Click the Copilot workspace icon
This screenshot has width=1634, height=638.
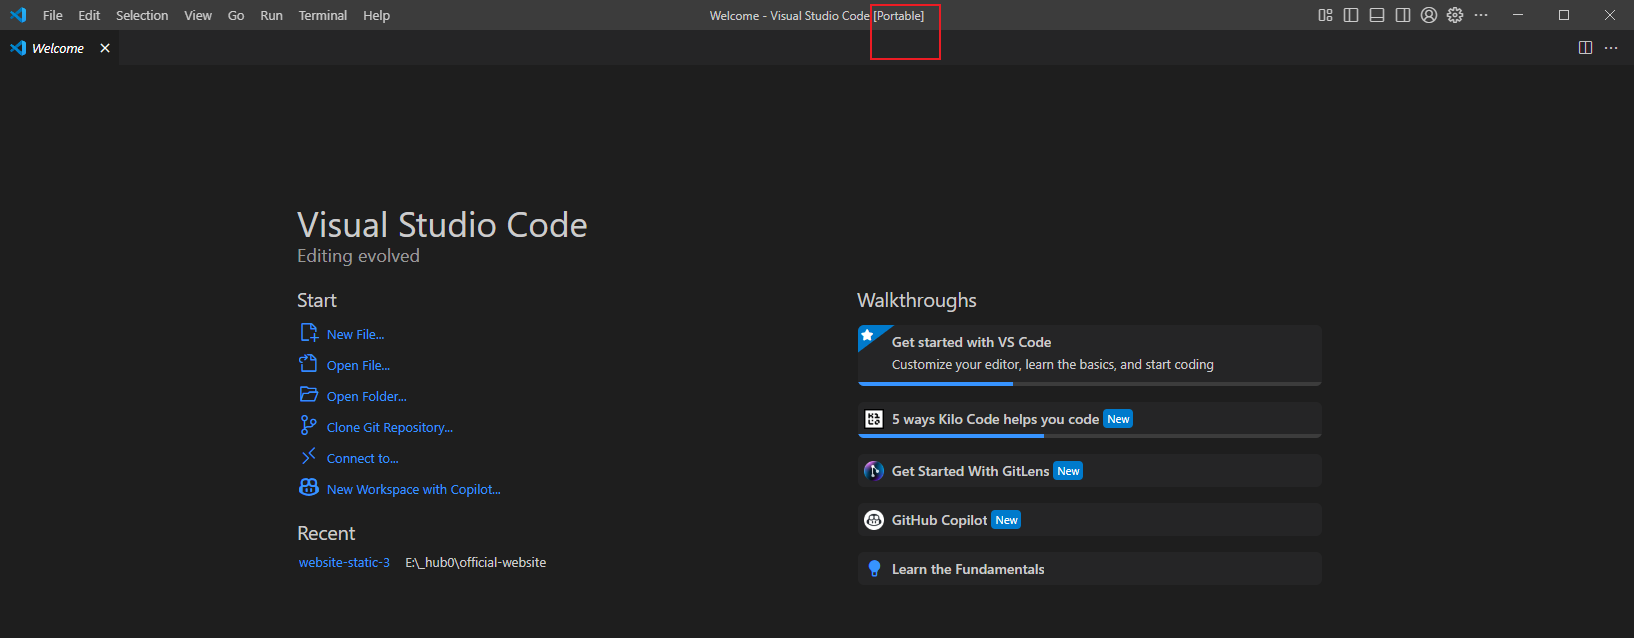point(309,488)
